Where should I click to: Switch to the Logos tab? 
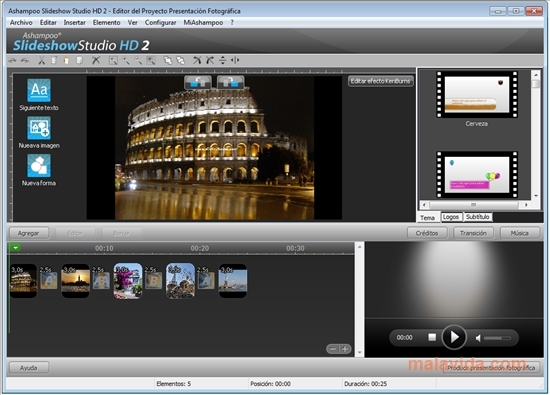pyautogui.click(x=451, y=217)
